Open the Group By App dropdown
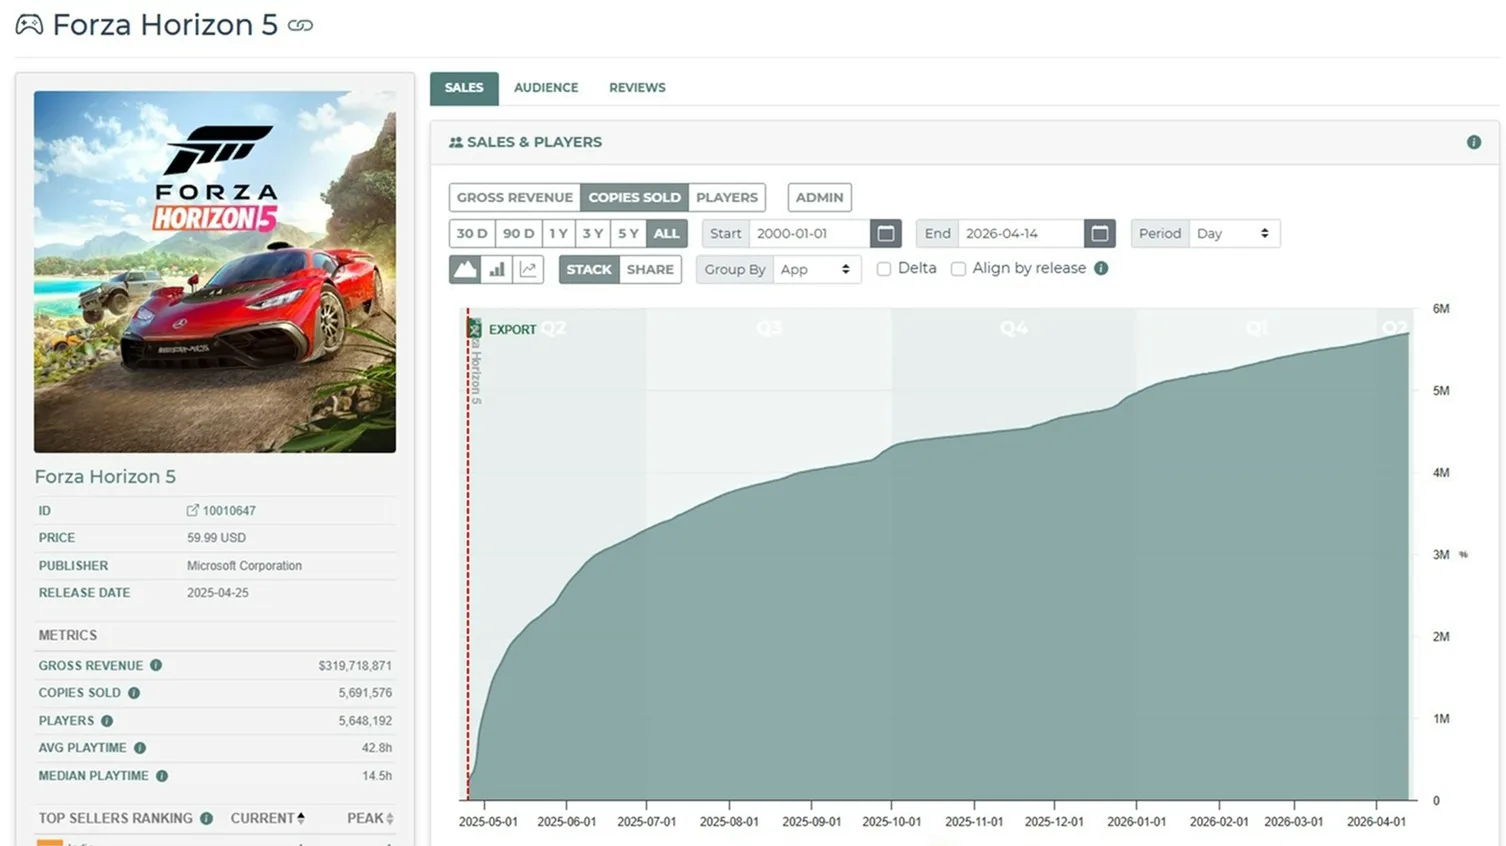The height and width of the screenshot is (846, 1506). click(817, 269)
